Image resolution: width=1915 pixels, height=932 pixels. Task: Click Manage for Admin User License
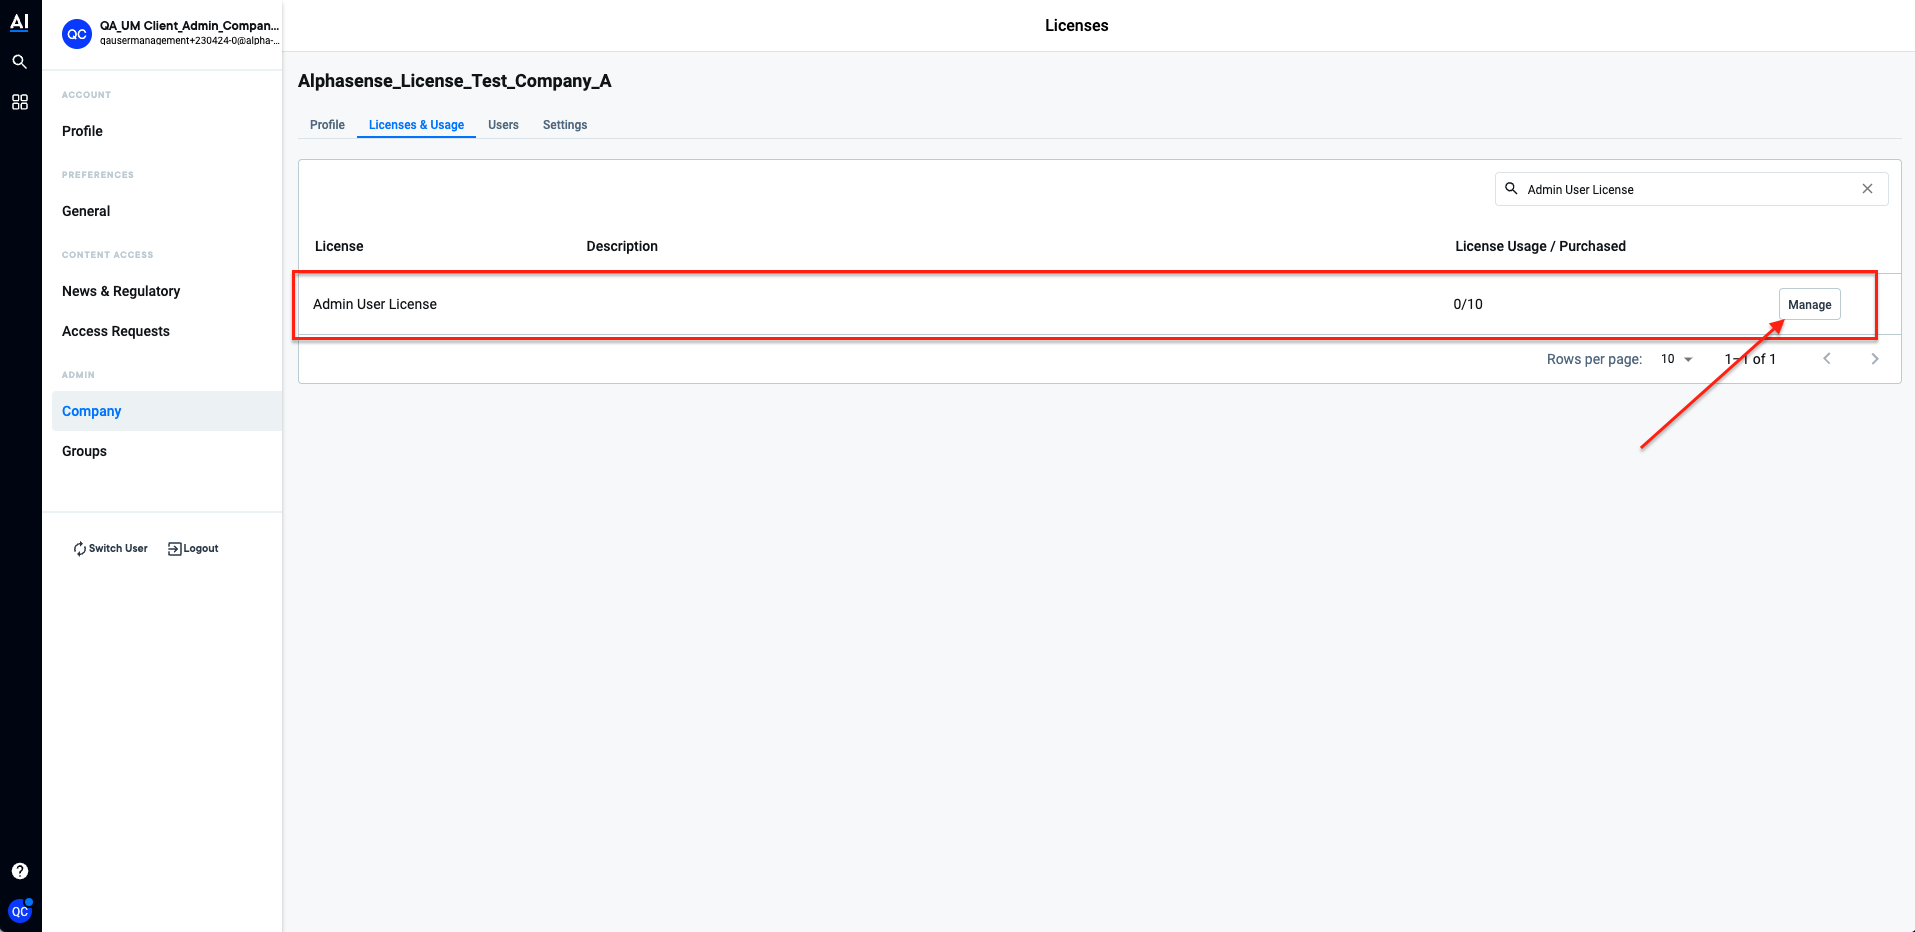click(x=1809, y=304)
